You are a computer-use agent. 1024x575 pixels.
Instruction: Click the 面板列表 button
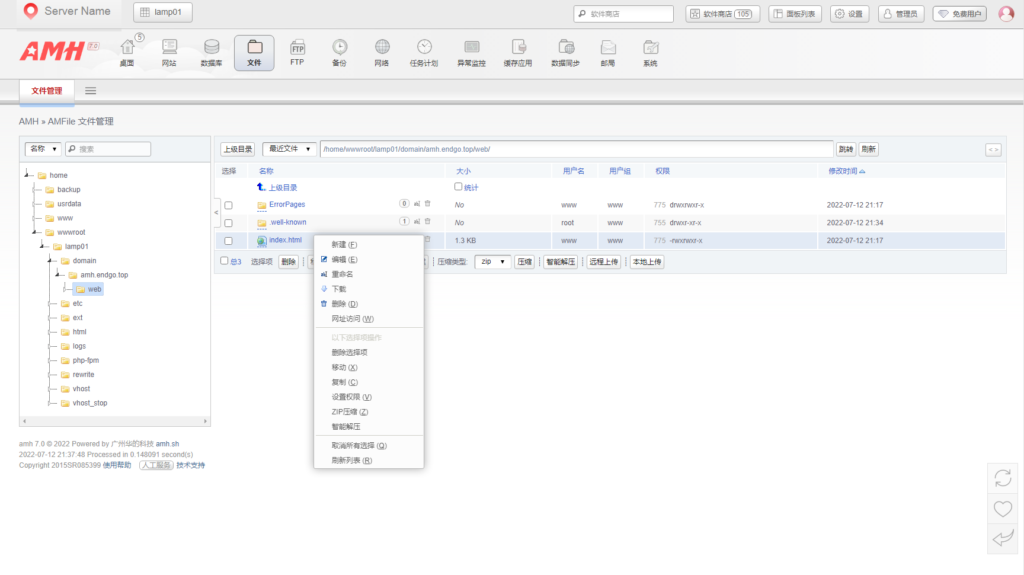(x=795, y=14)
